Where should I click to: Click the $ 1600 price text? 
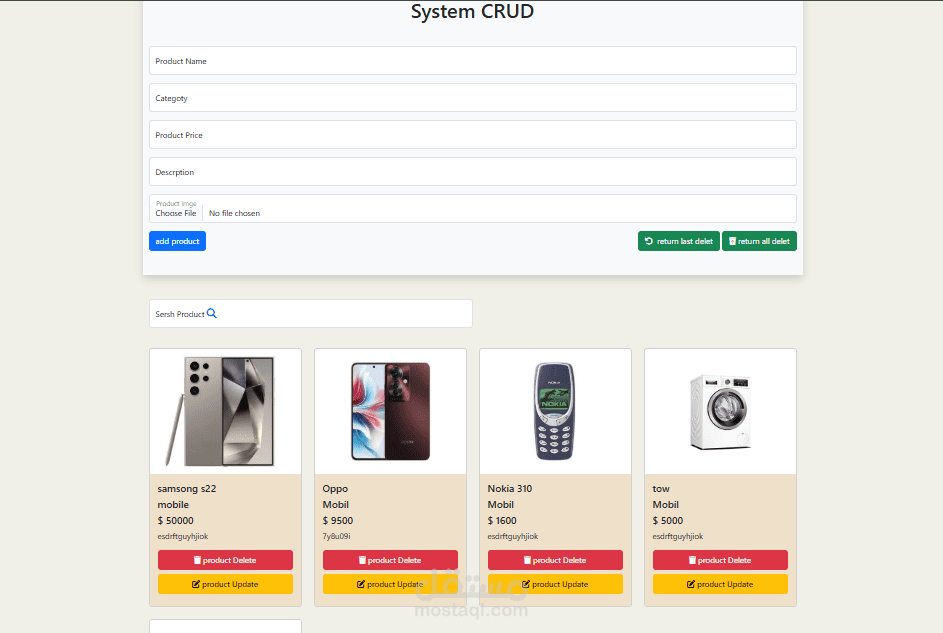pos(502,520)
